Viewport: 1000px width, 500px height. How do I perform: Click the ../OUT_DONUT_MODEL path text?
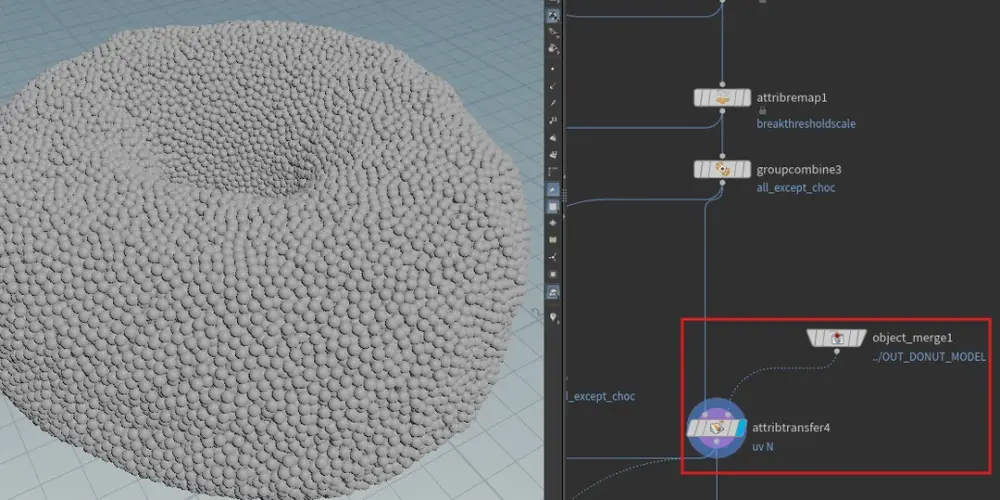pyautogui.click(x=929, y=357)
